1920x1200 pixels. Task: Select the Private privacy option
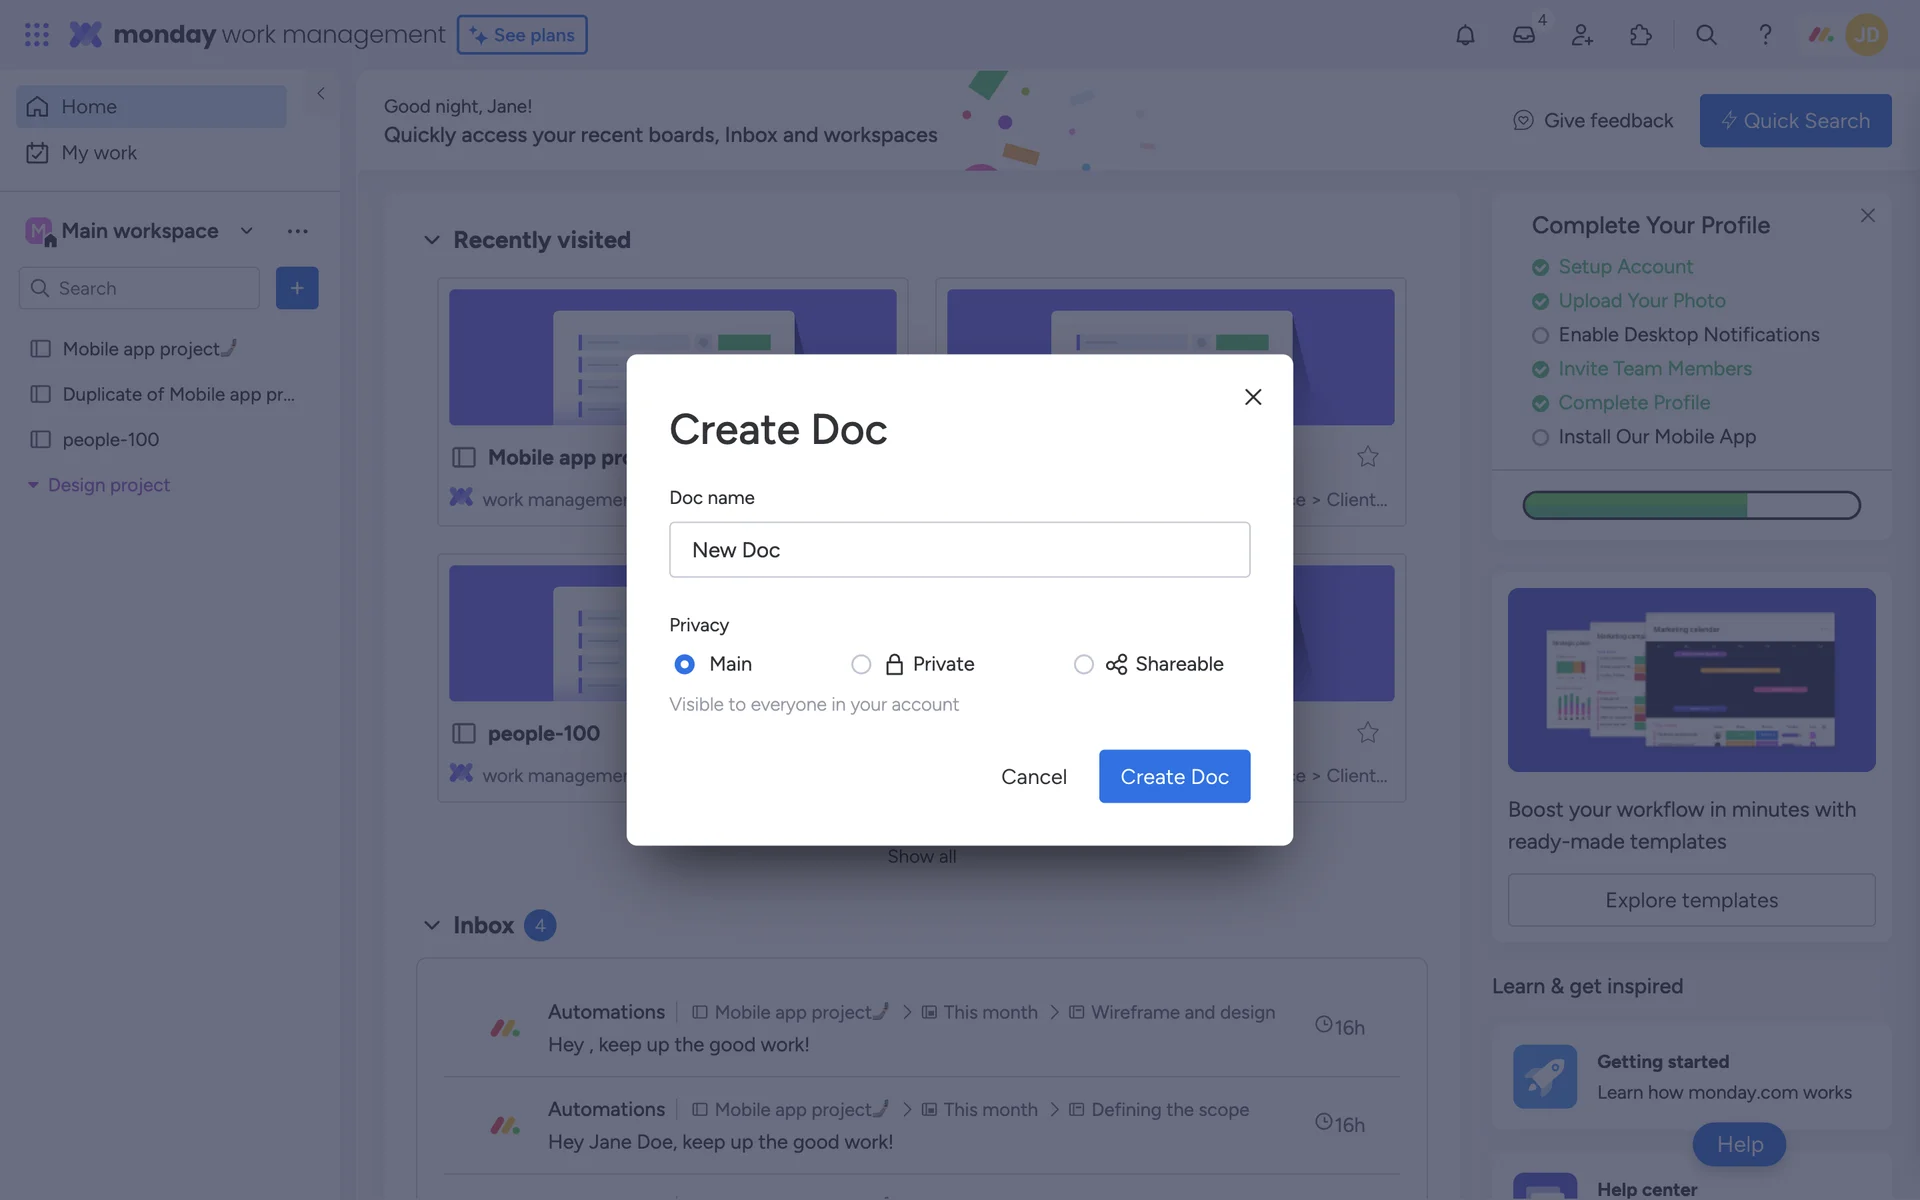click(861, 664)
